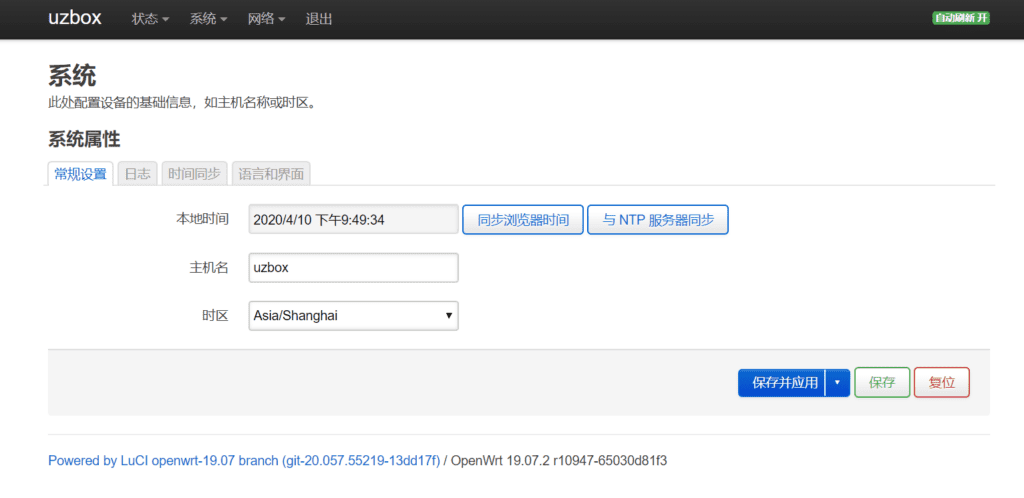Expand the 时区 Asia/Shanghai dropdown

(x=353, y=316)
